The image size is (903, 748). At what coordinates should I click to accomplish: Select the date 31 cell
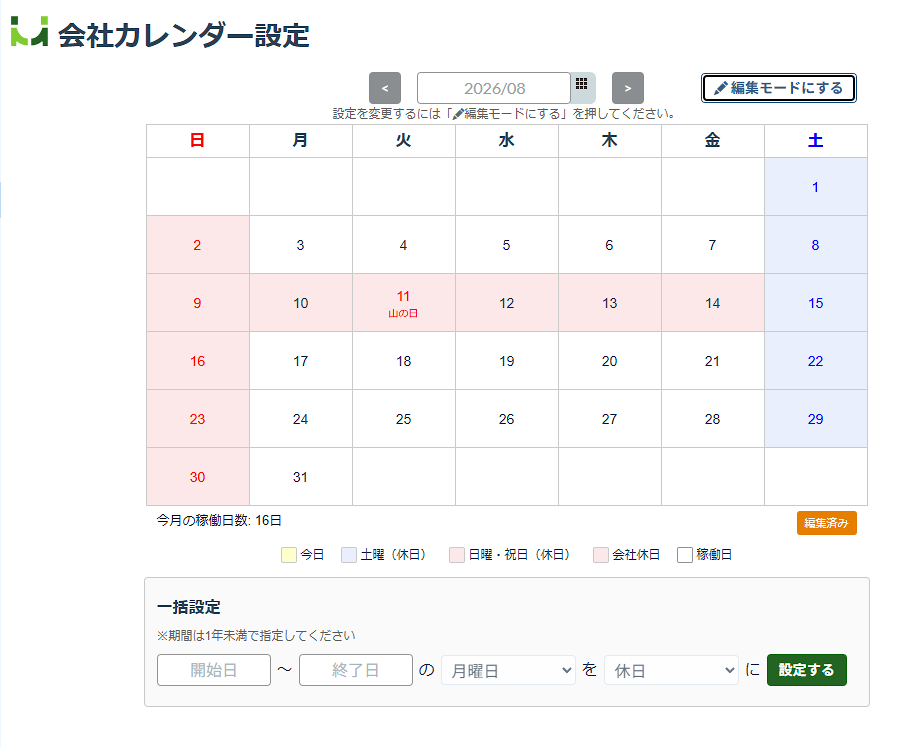(x=301, y=477)
